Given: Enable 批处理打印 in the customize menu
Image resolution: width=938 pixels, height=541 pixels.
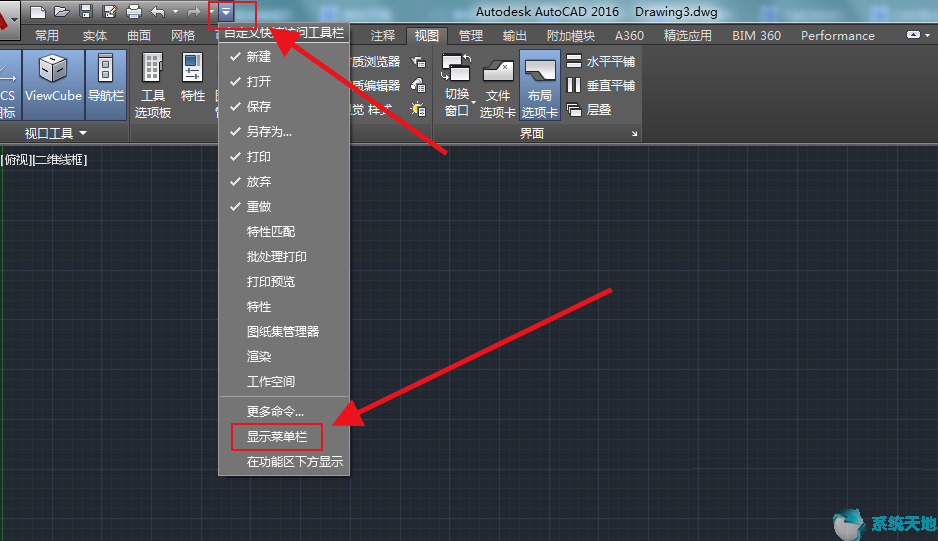Looking at the screenshot, I should tap(284, 257).
